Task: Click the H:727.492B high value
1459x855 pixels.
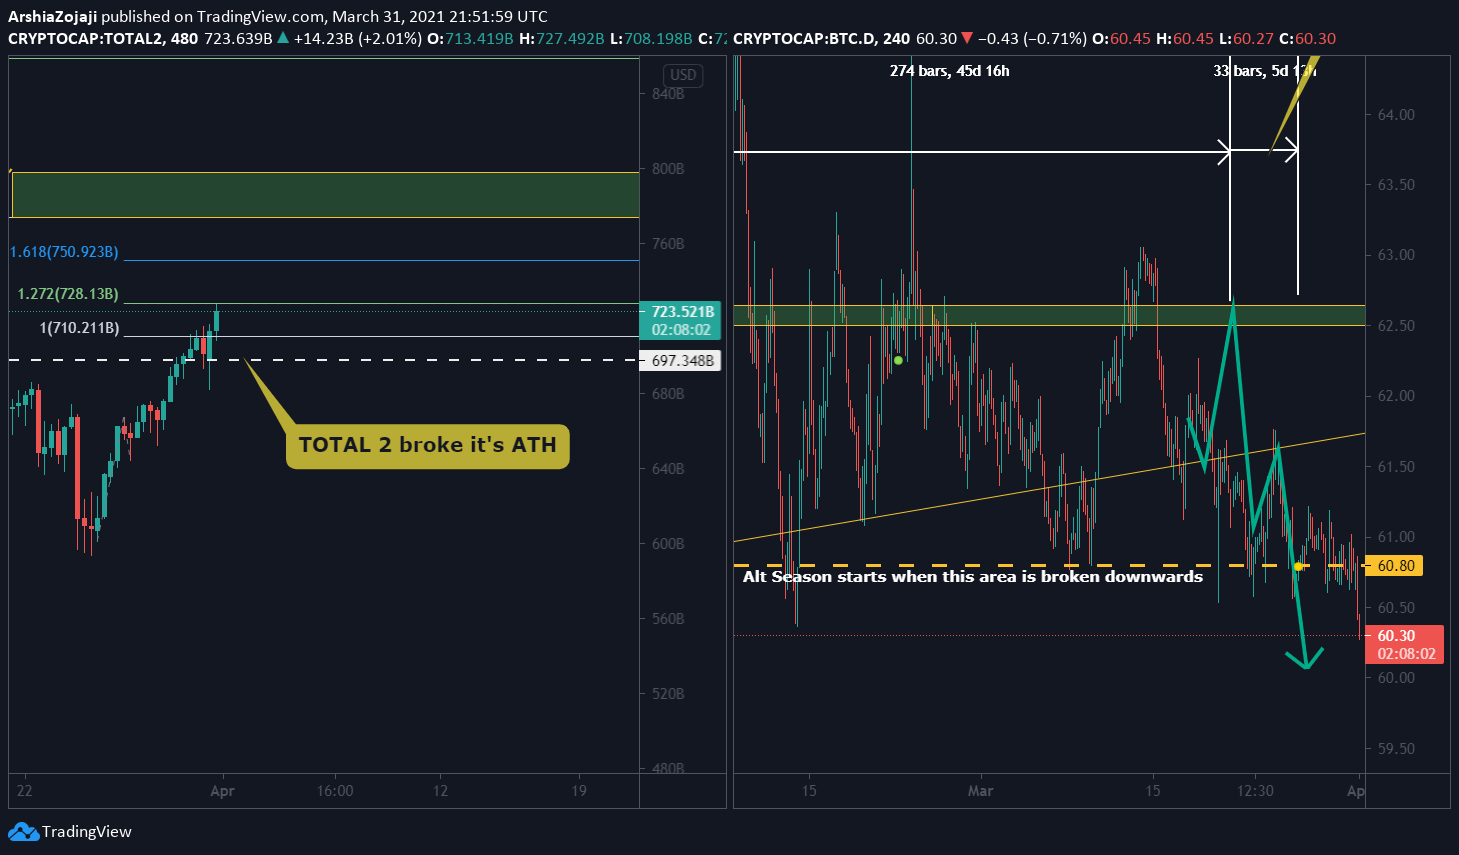Action: pyautogui.click(x=561, y=38)
